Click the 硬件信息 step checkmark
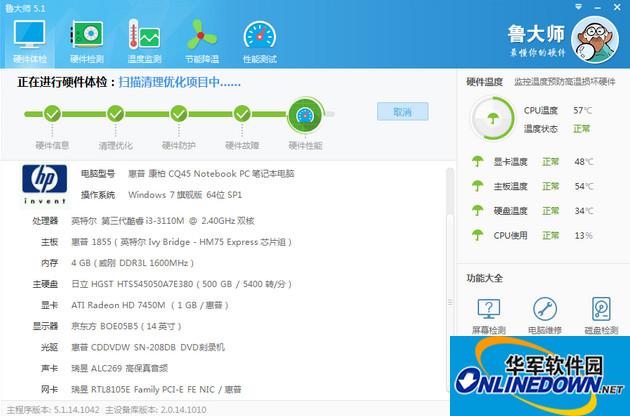Viewport: 630px width, 416px height. click(x=52, y=114)
